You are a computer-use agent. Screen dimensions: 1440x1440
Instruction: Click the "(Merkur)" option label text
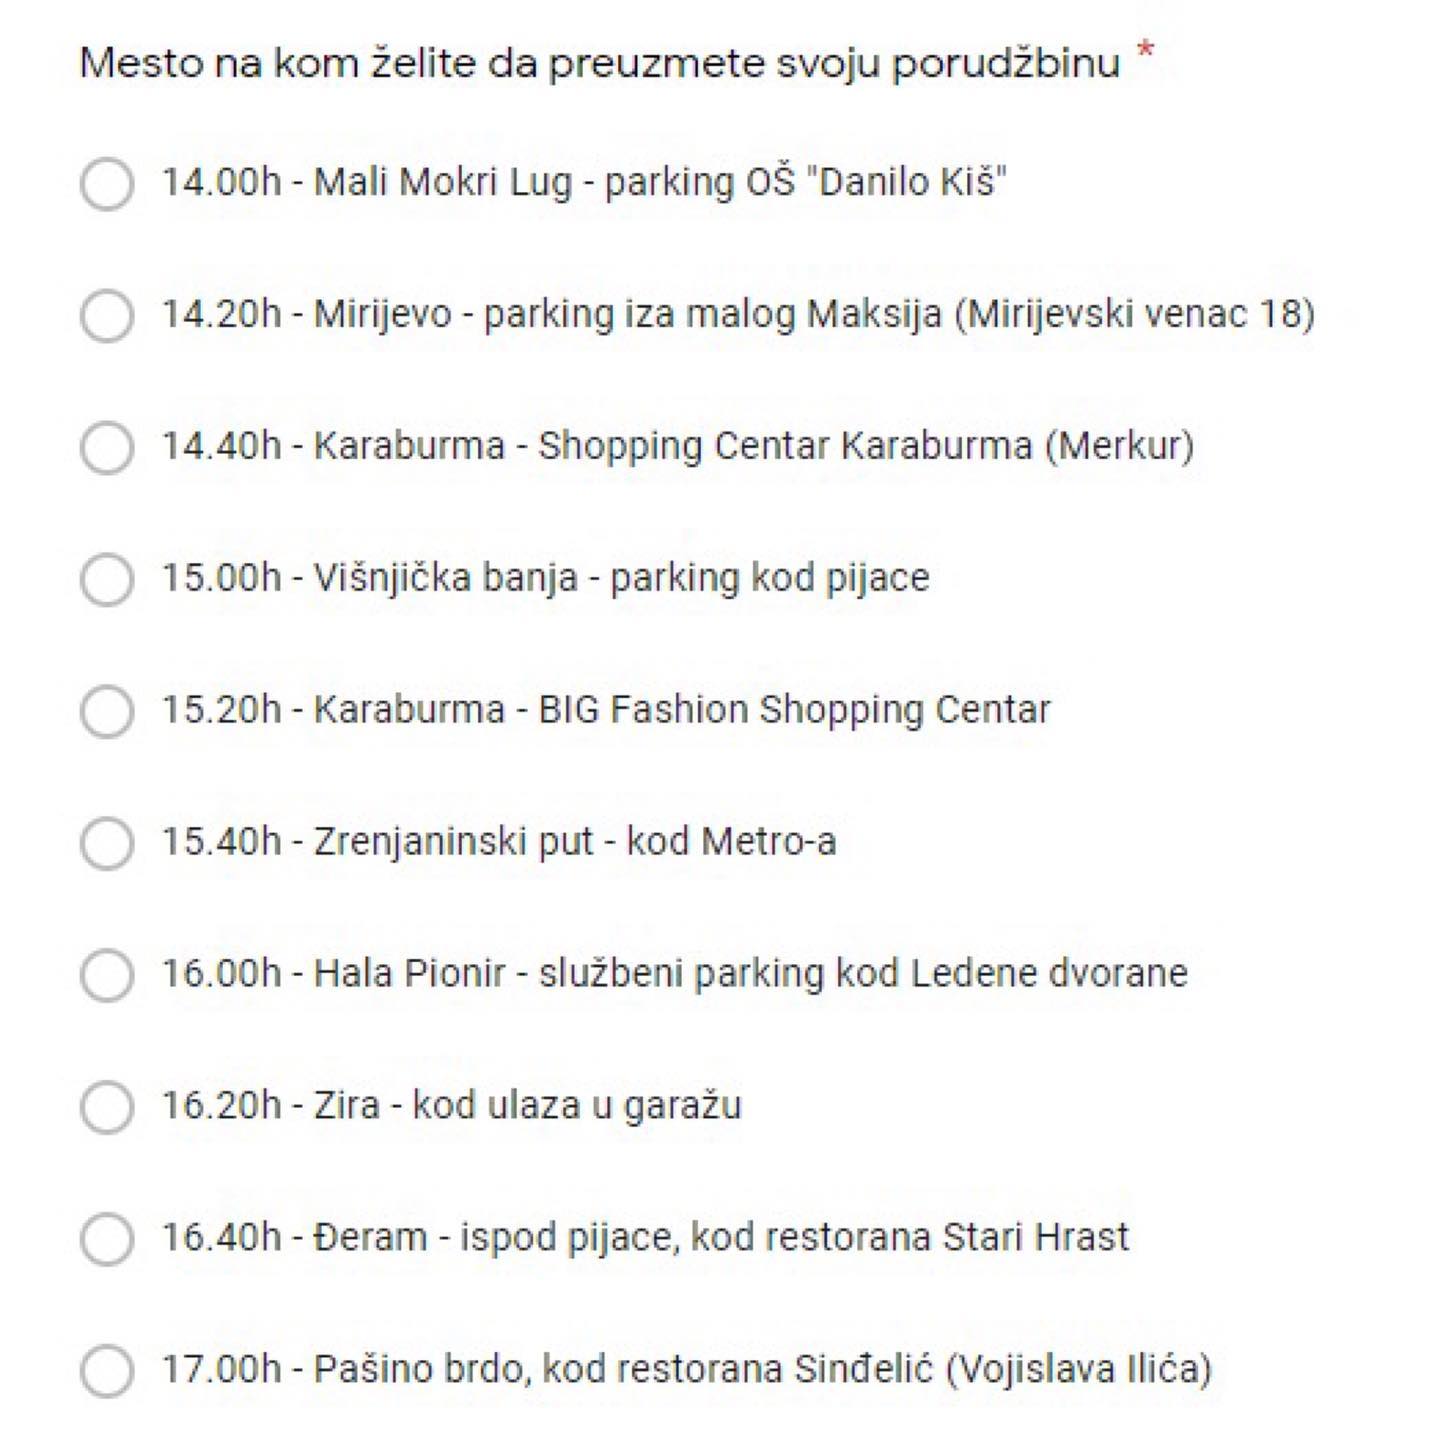[1120, 446]
